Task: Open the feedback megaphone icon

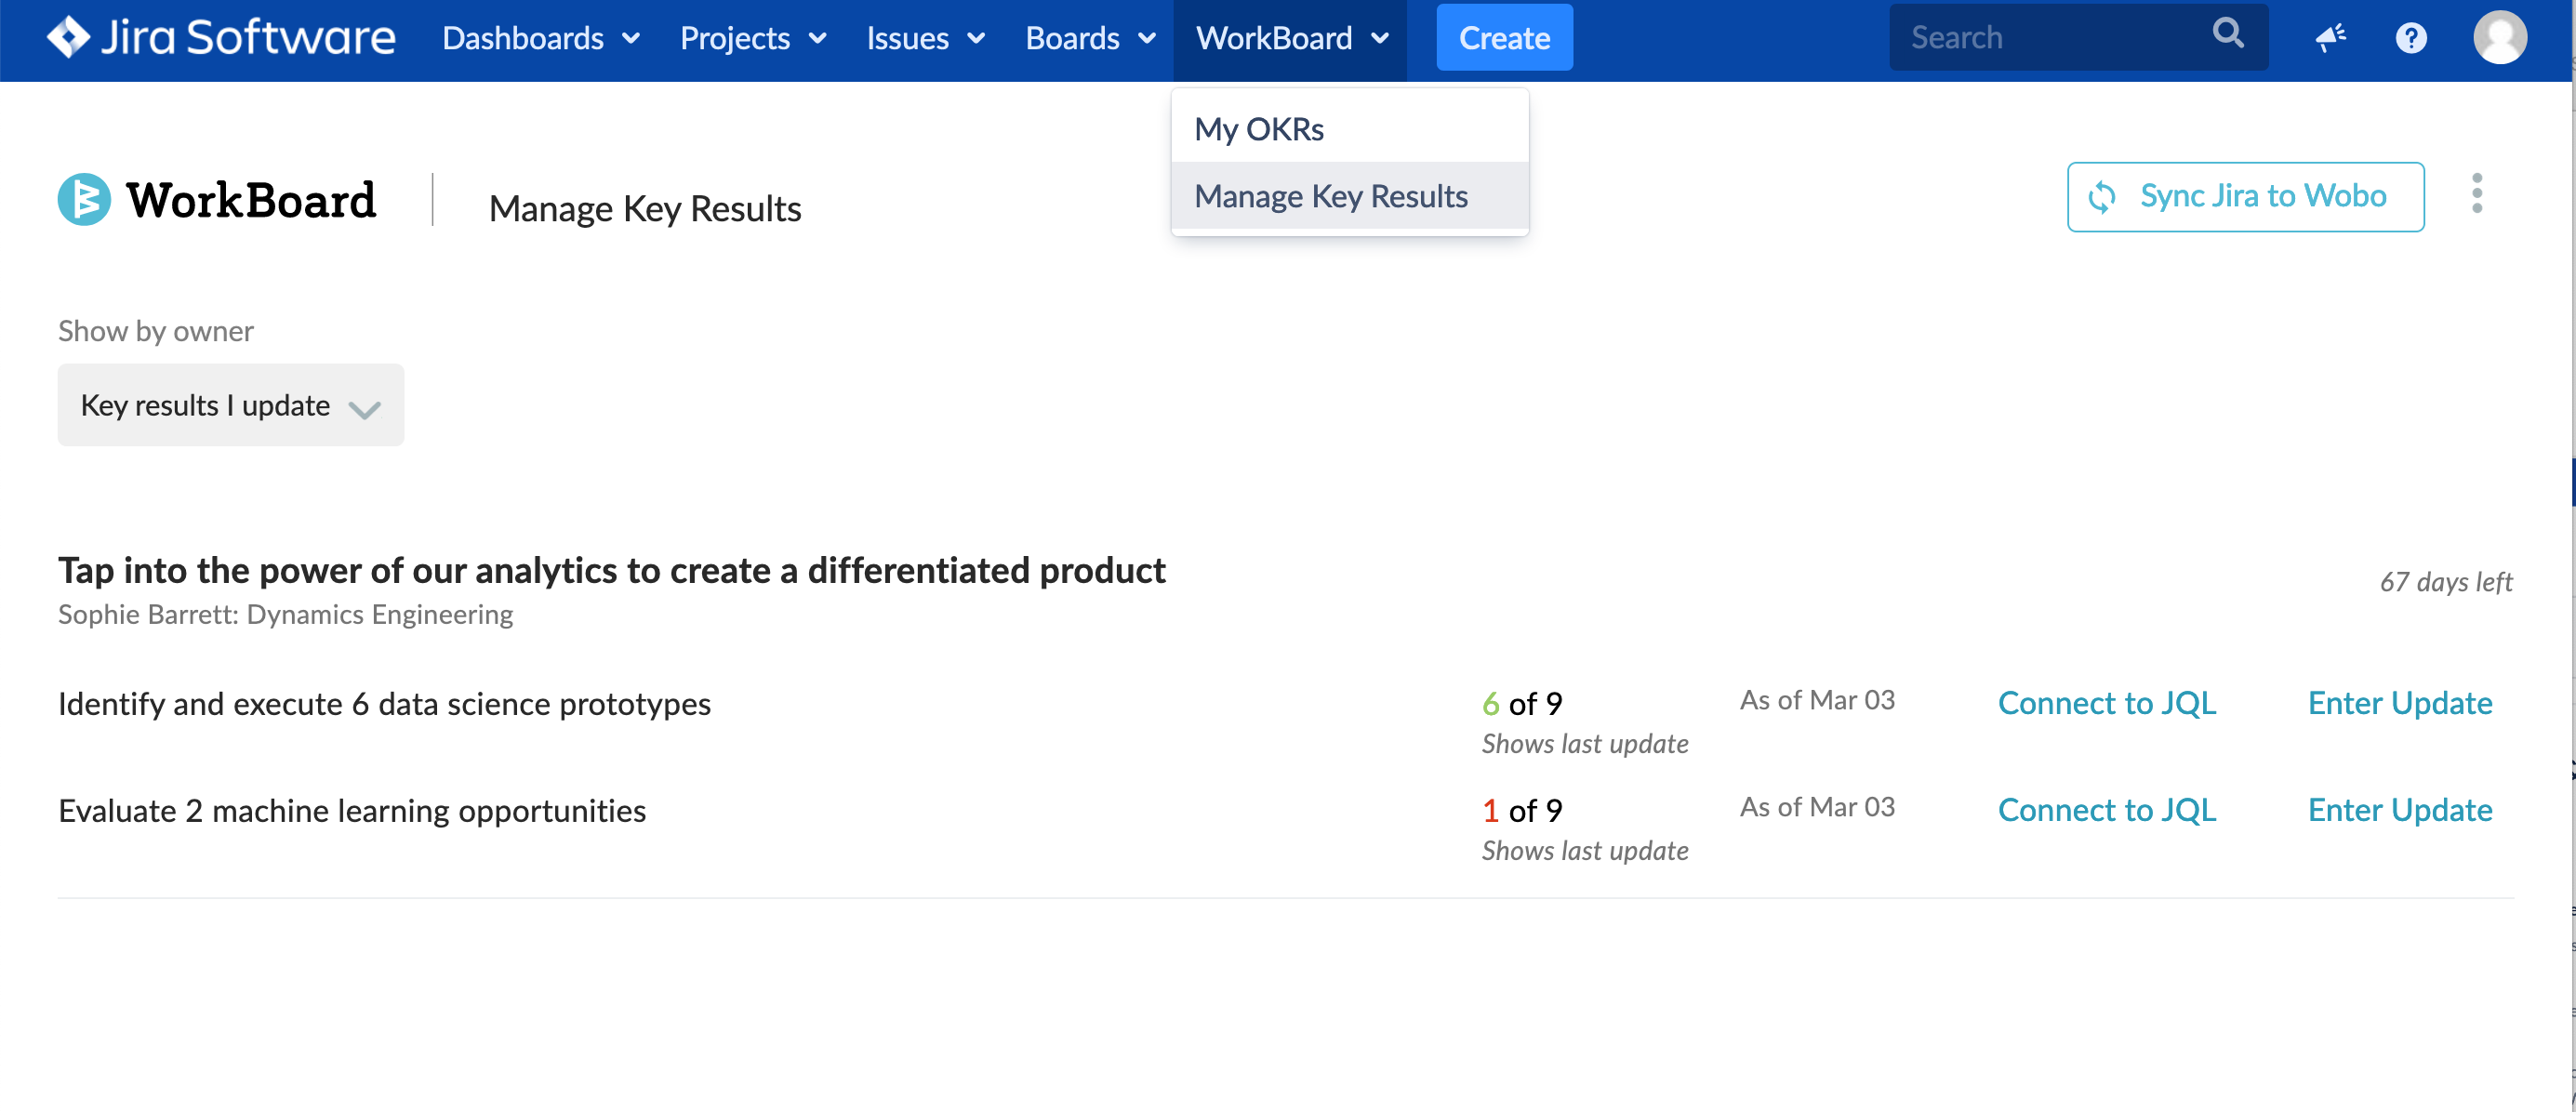Action: (x=2331, y=38)
